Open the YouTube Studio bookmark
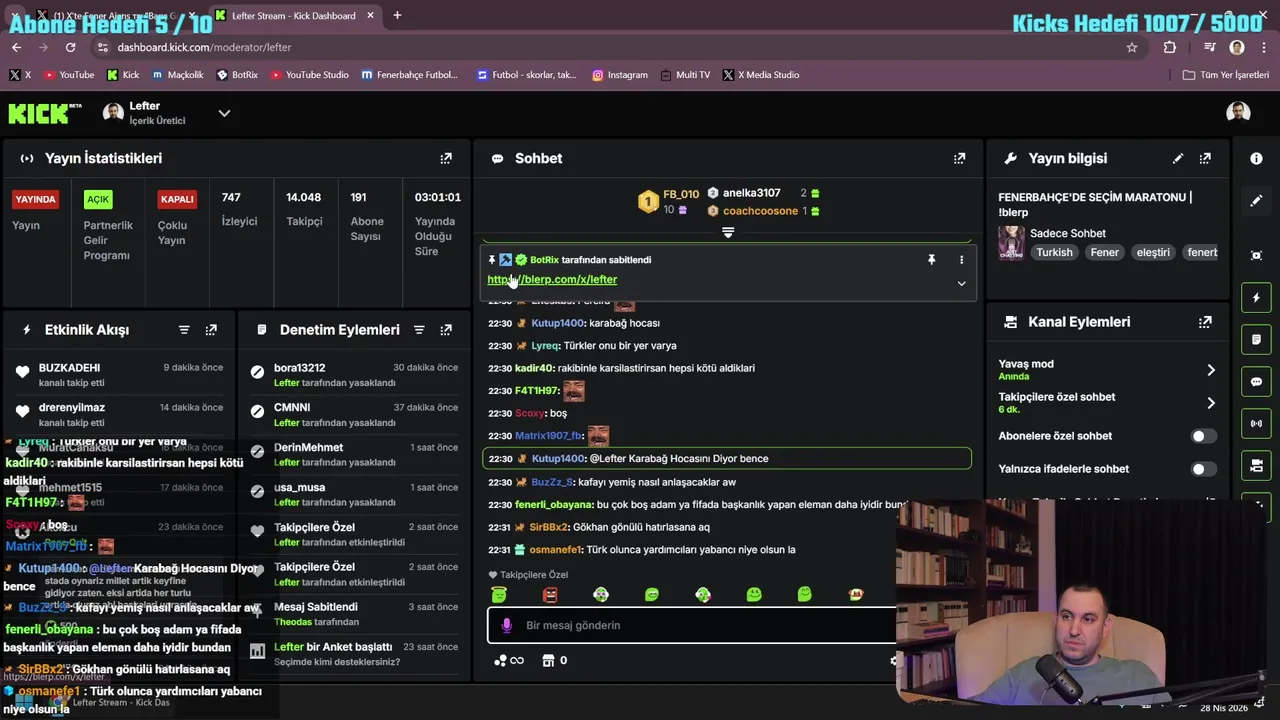 point(309,75)
